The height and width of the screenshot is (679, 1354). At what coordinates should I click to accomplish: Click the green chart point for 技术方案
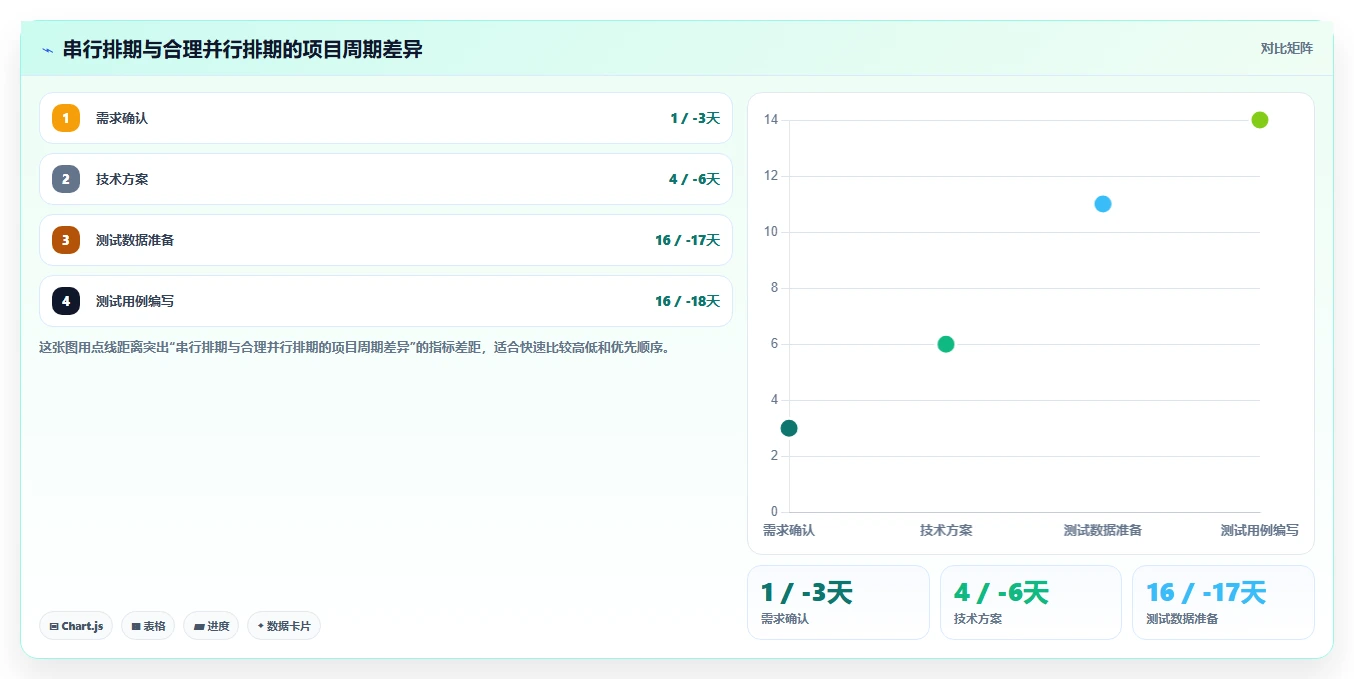946,344
